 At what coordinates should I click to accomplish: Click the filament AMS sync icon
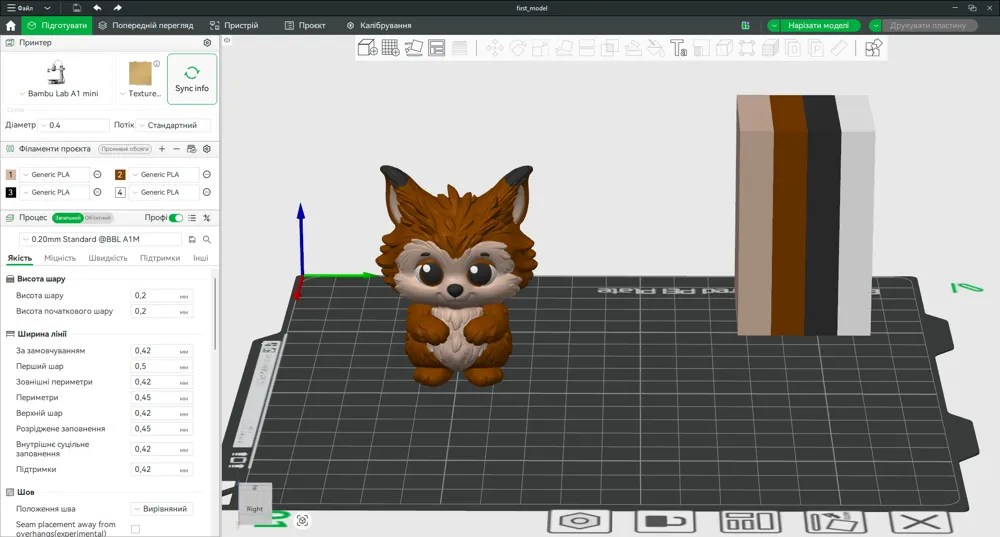(x=191, y=149)
